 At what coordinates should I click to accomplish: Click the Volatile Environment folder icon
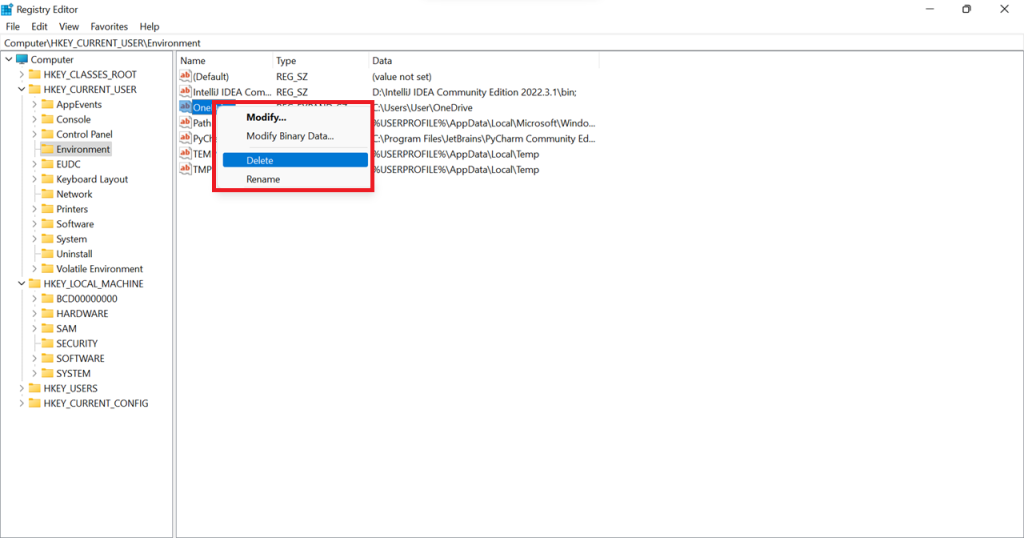click(47, 269)
